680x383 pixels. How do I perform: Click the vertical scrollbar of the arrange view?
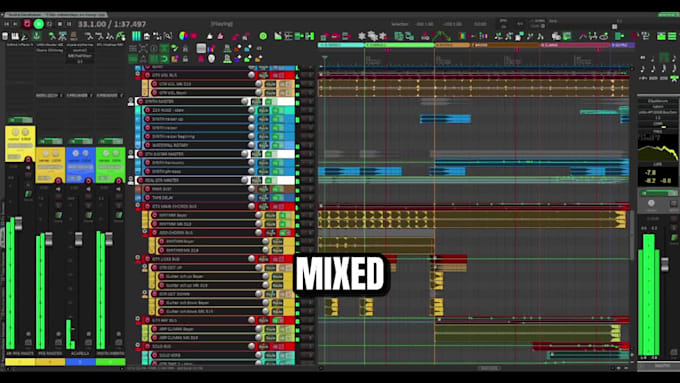[633, 234]
